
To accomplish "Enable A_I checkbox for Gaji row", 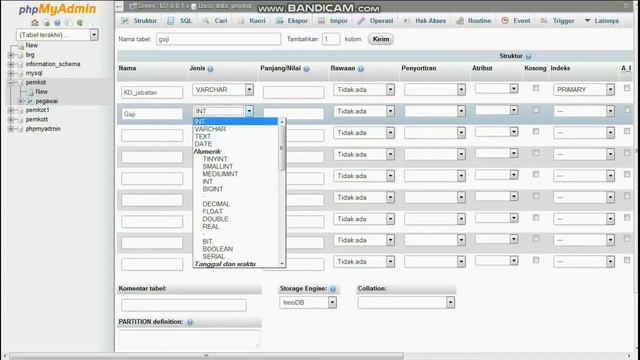I will [x=627, y=110].
